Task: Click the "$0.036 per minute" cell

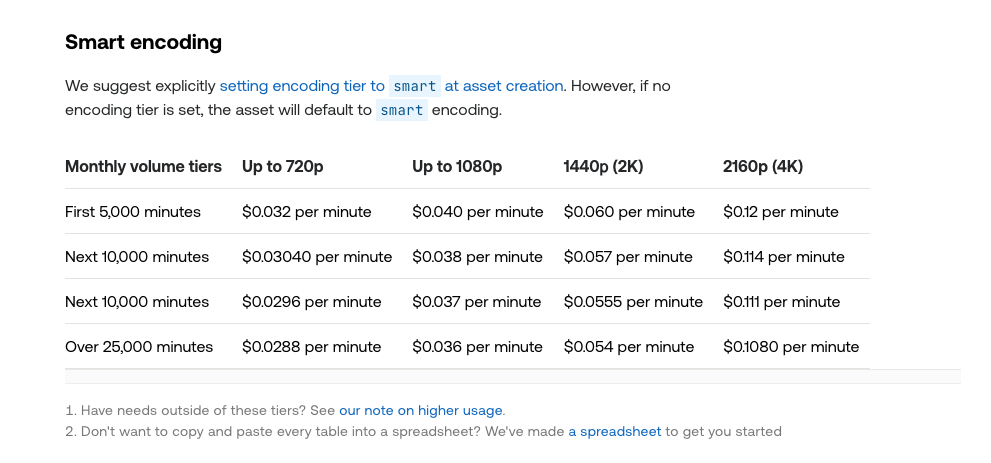Action: point(477,347)
